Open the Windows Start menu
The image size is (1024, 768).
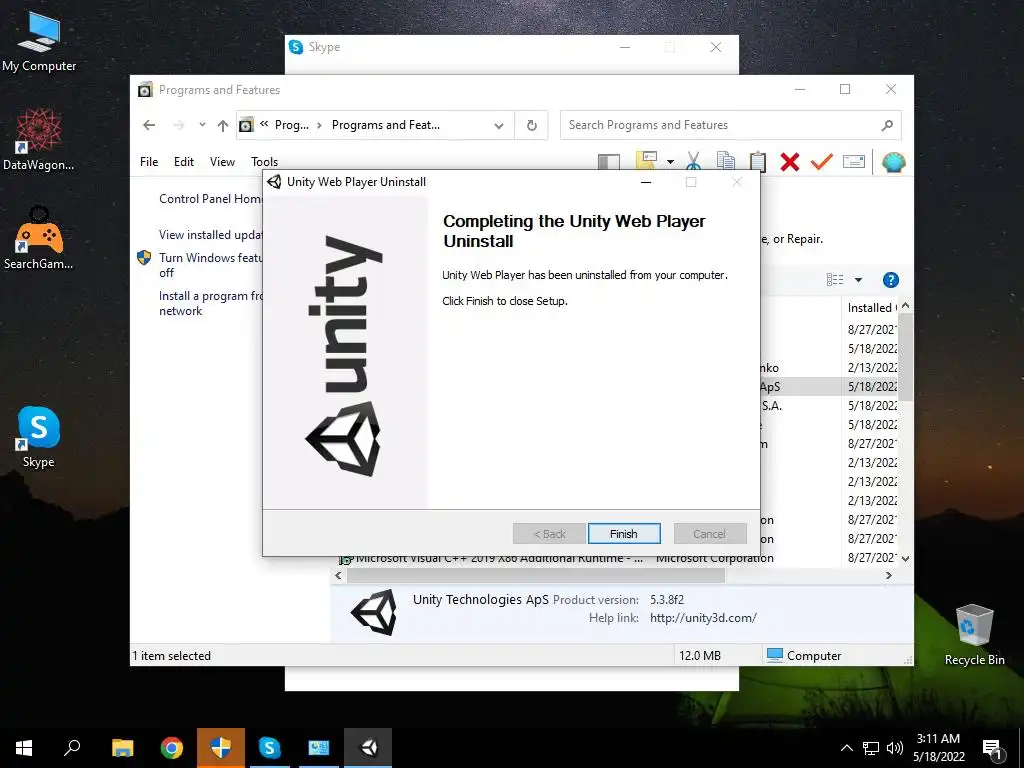pos(24,748)
